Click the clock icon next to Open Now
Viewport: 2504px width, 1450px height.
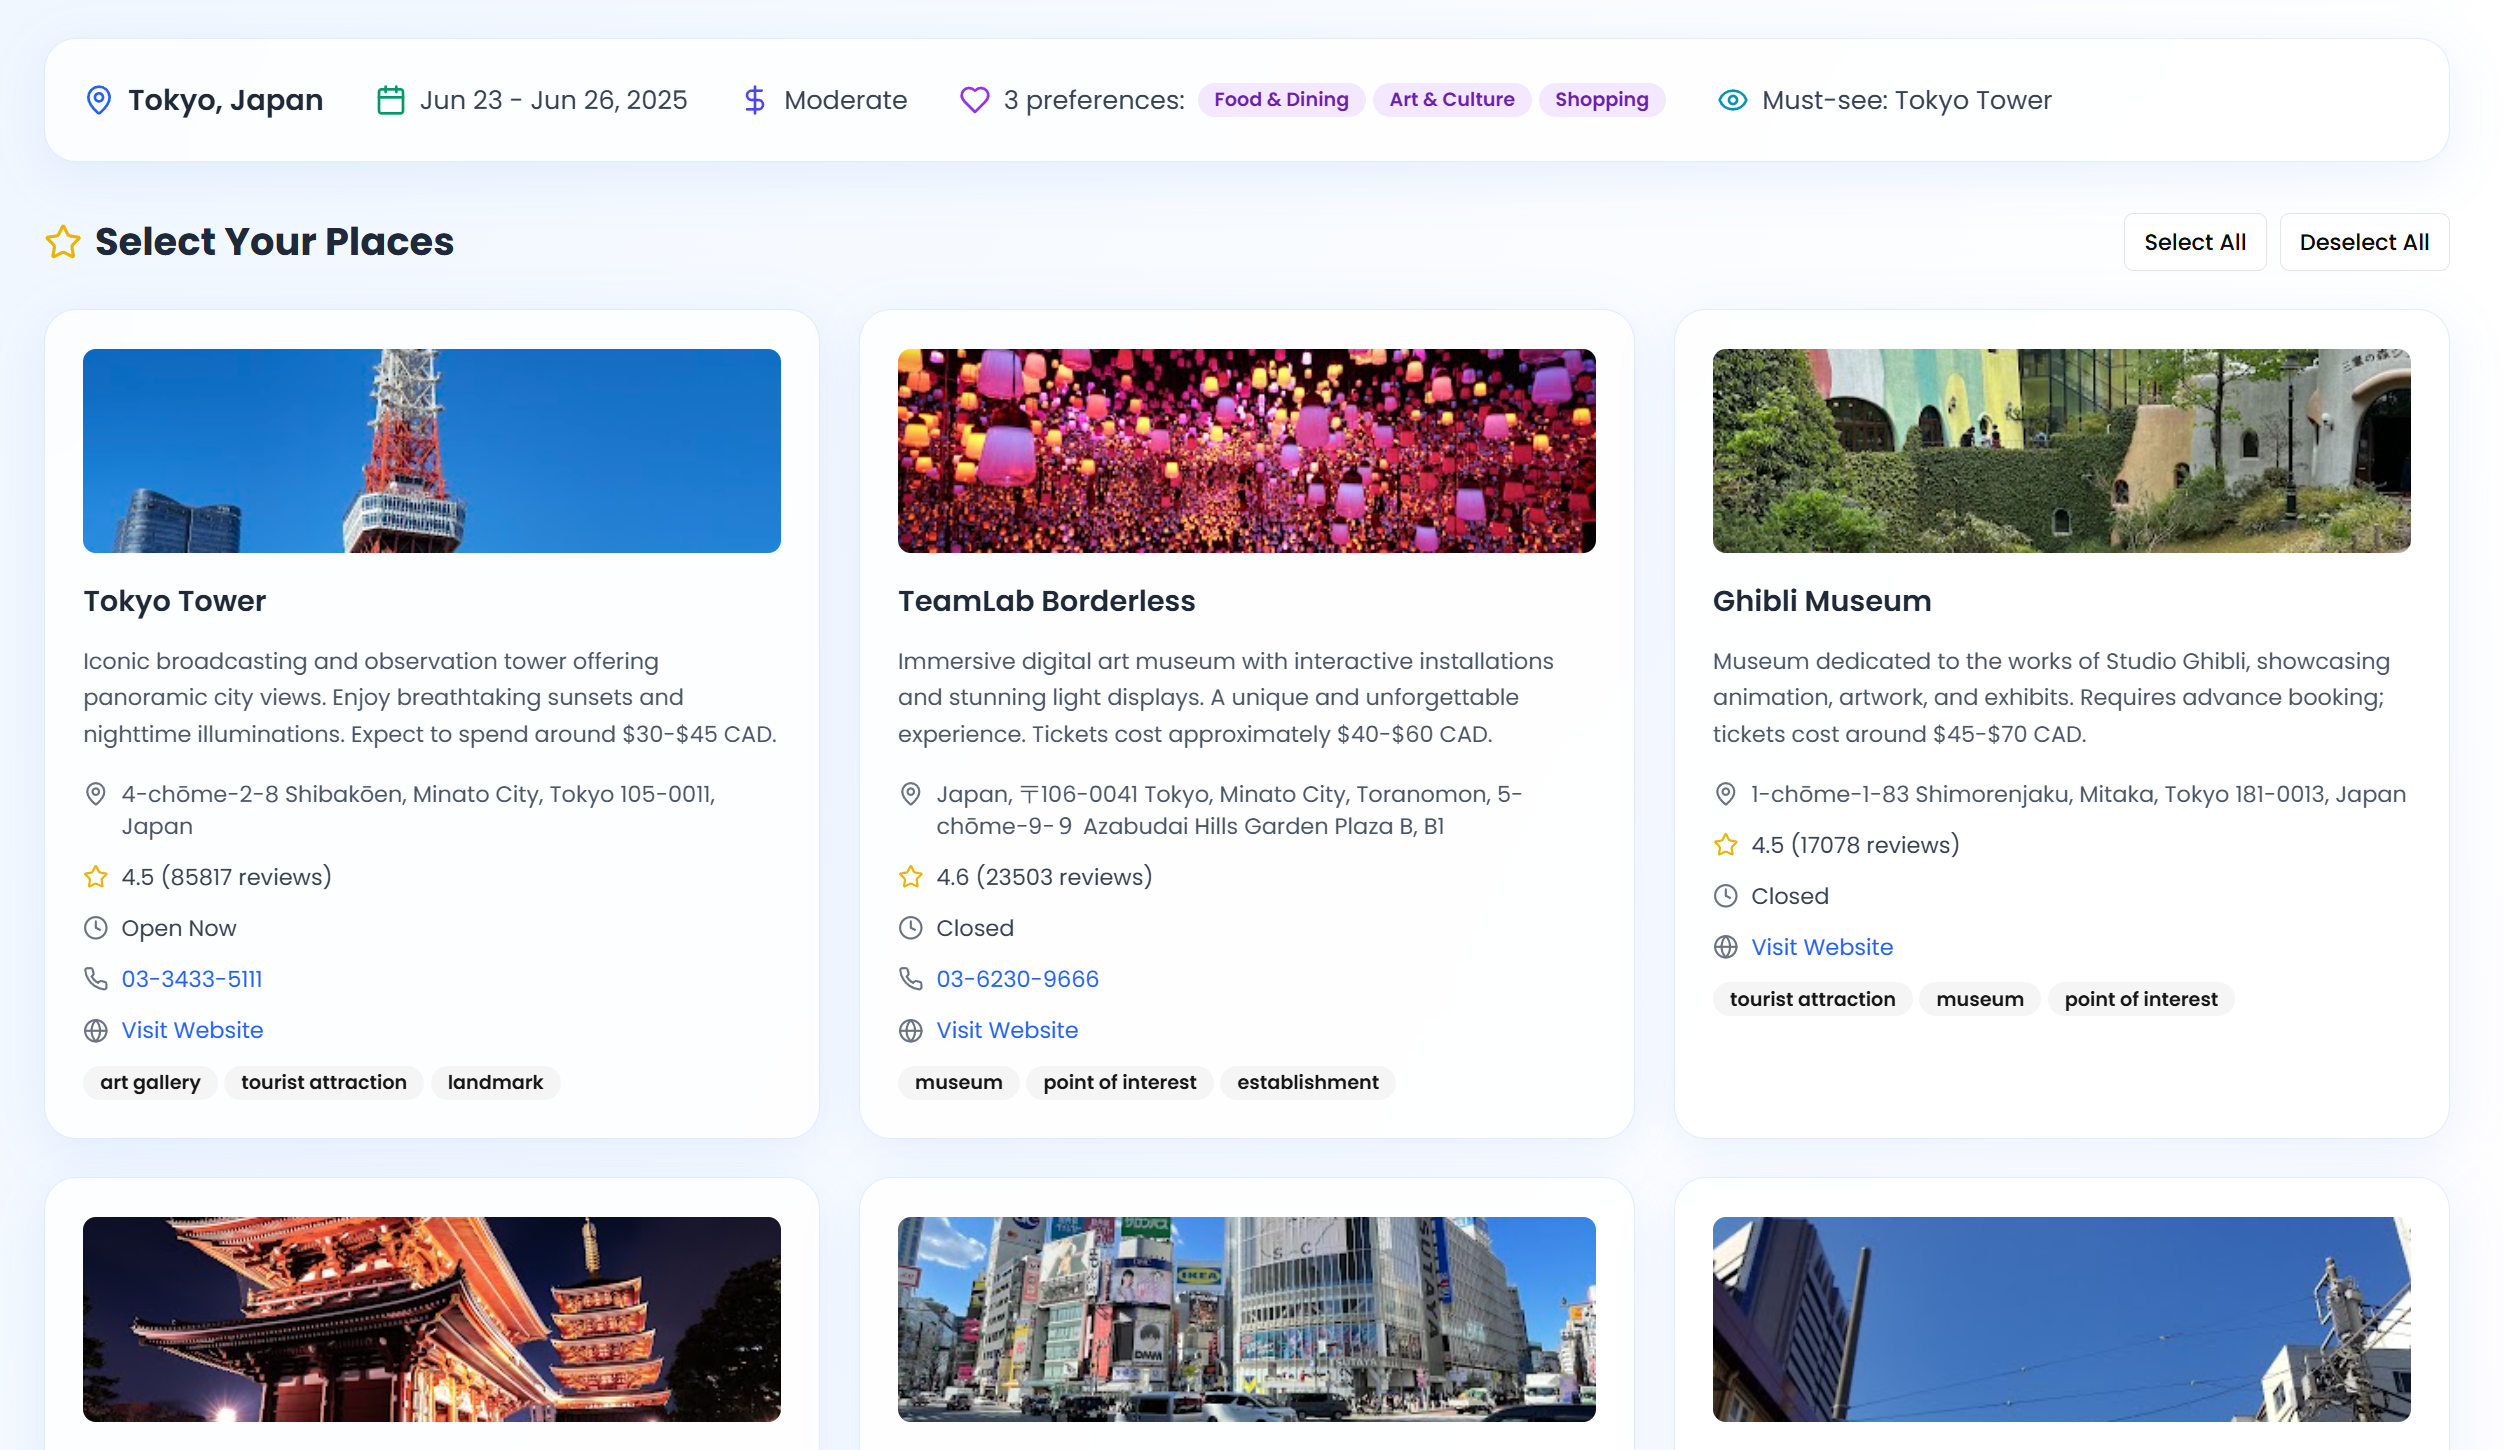pyautogui.click(x=96, y=928)
